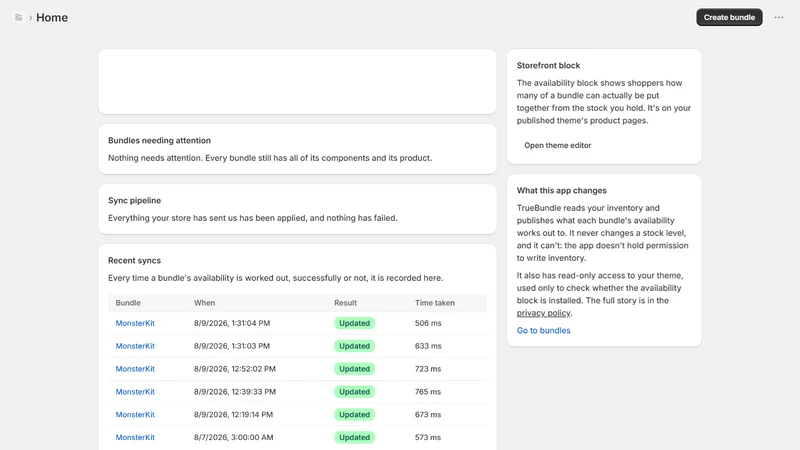Select the timestamp 8/9/2026, 1:31:03 PM
800x450 pixels.
click(x=232, y=346)
